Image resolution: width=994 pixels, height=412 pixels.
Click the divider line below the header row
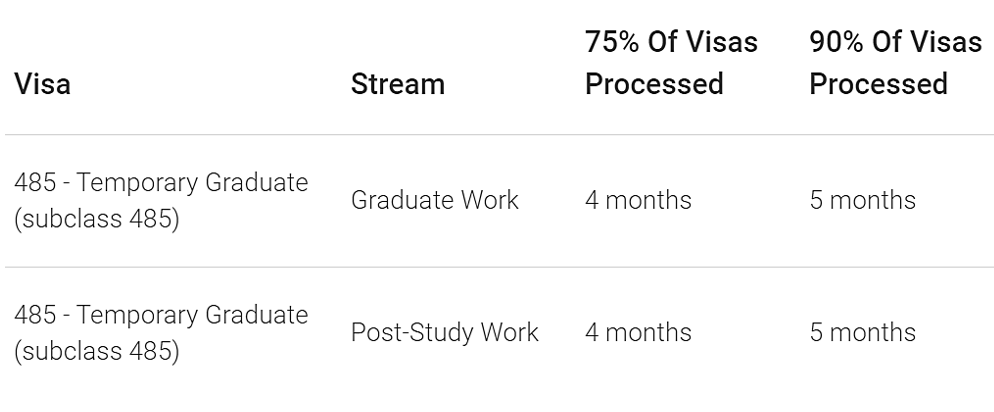(x=500, y=134)
